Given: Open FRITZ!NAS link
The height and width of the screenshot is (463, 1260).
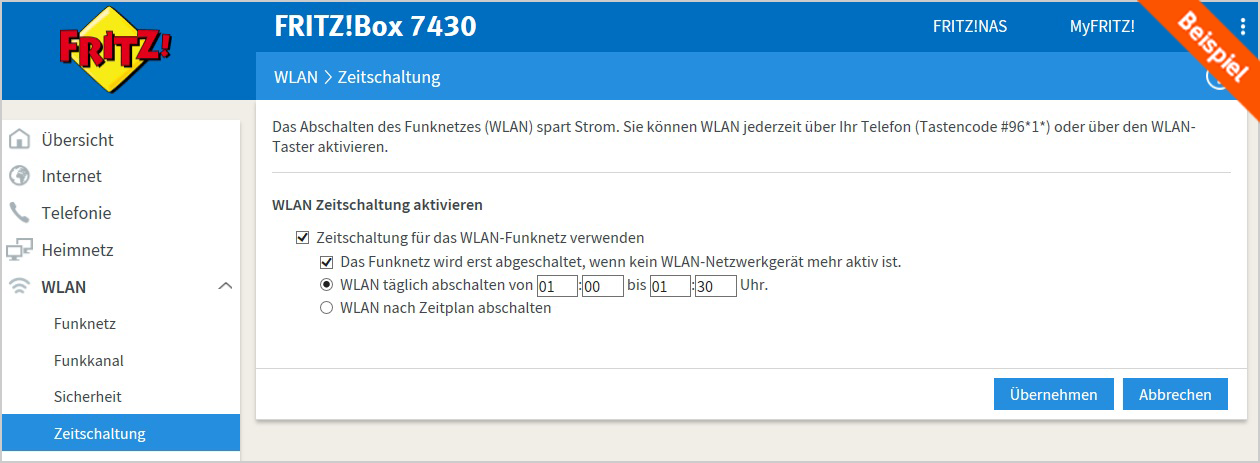Looking at the screenshot, I should pyautogui.click(x=970, y=27).
